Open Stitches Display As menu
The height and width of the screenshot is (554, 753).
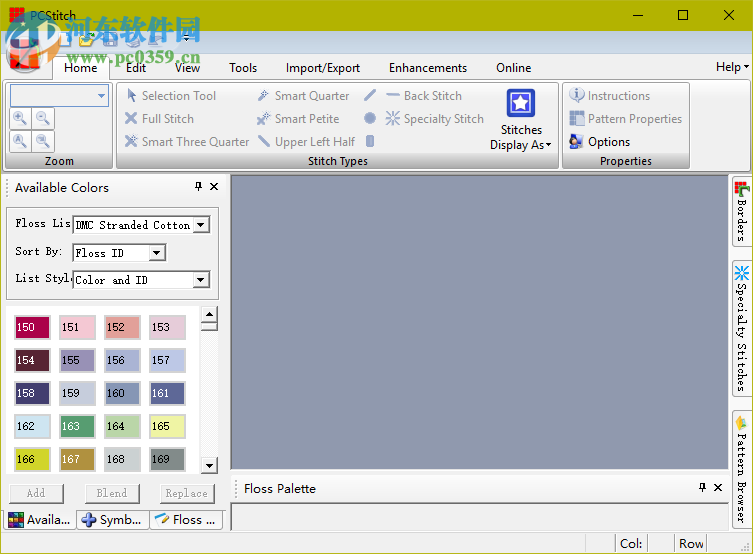coord(521,119)
